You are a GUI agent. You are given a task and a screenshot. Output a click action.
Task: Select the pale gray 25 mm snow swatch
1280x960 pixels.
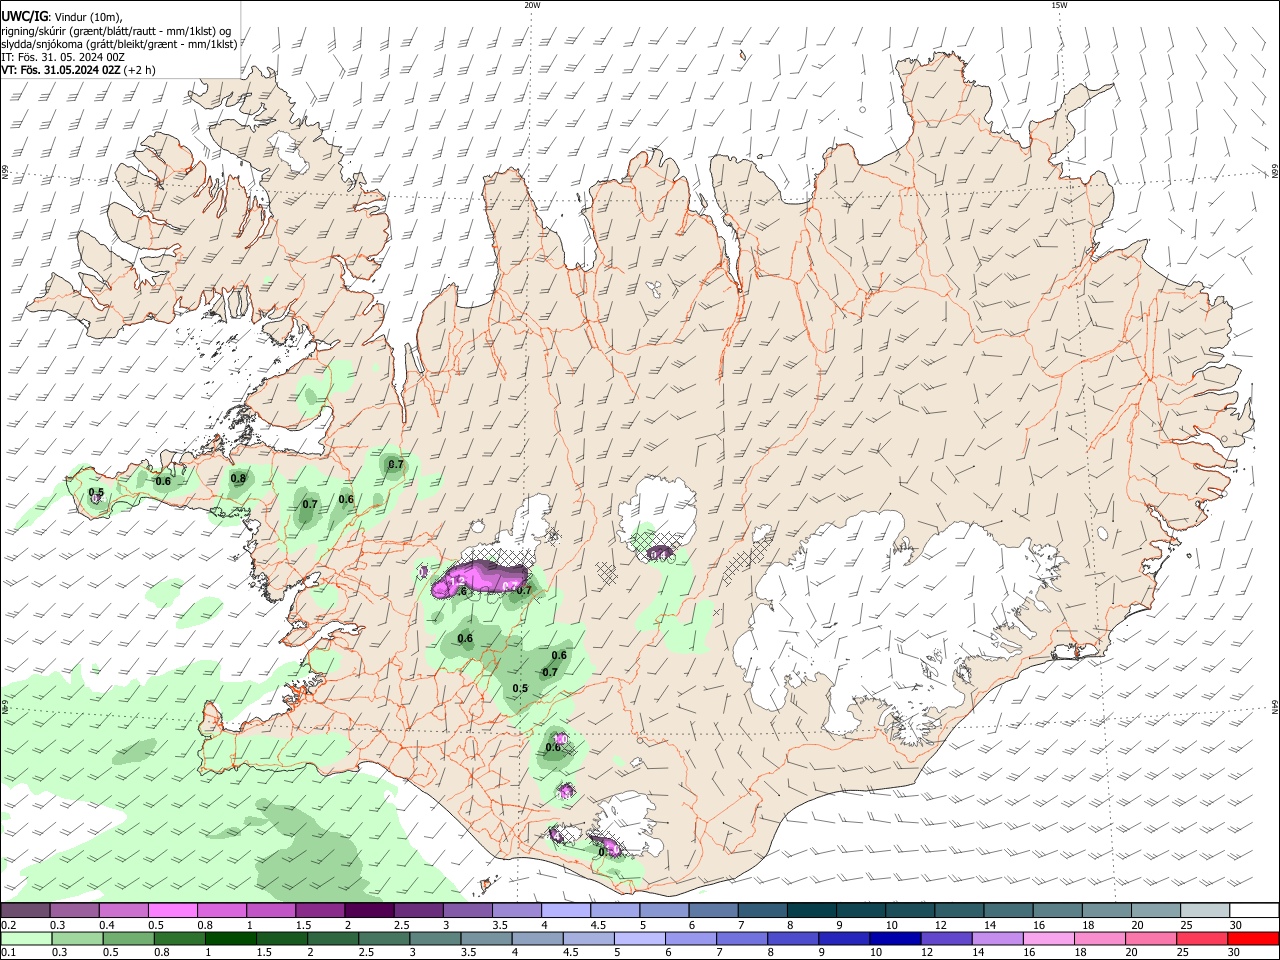coord(1205,911)
